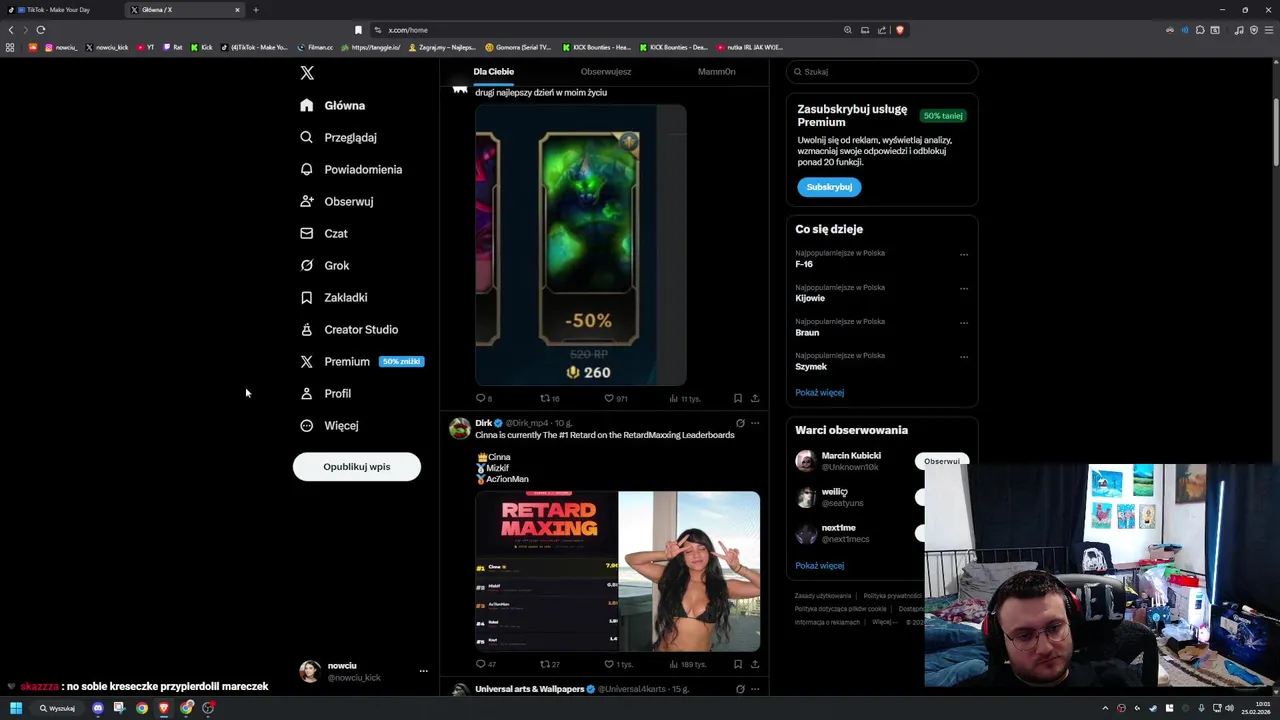The width and height of the screenshot is (1280, 720).
Task: Open more options on Universal arts post
Action: (755, 689)
